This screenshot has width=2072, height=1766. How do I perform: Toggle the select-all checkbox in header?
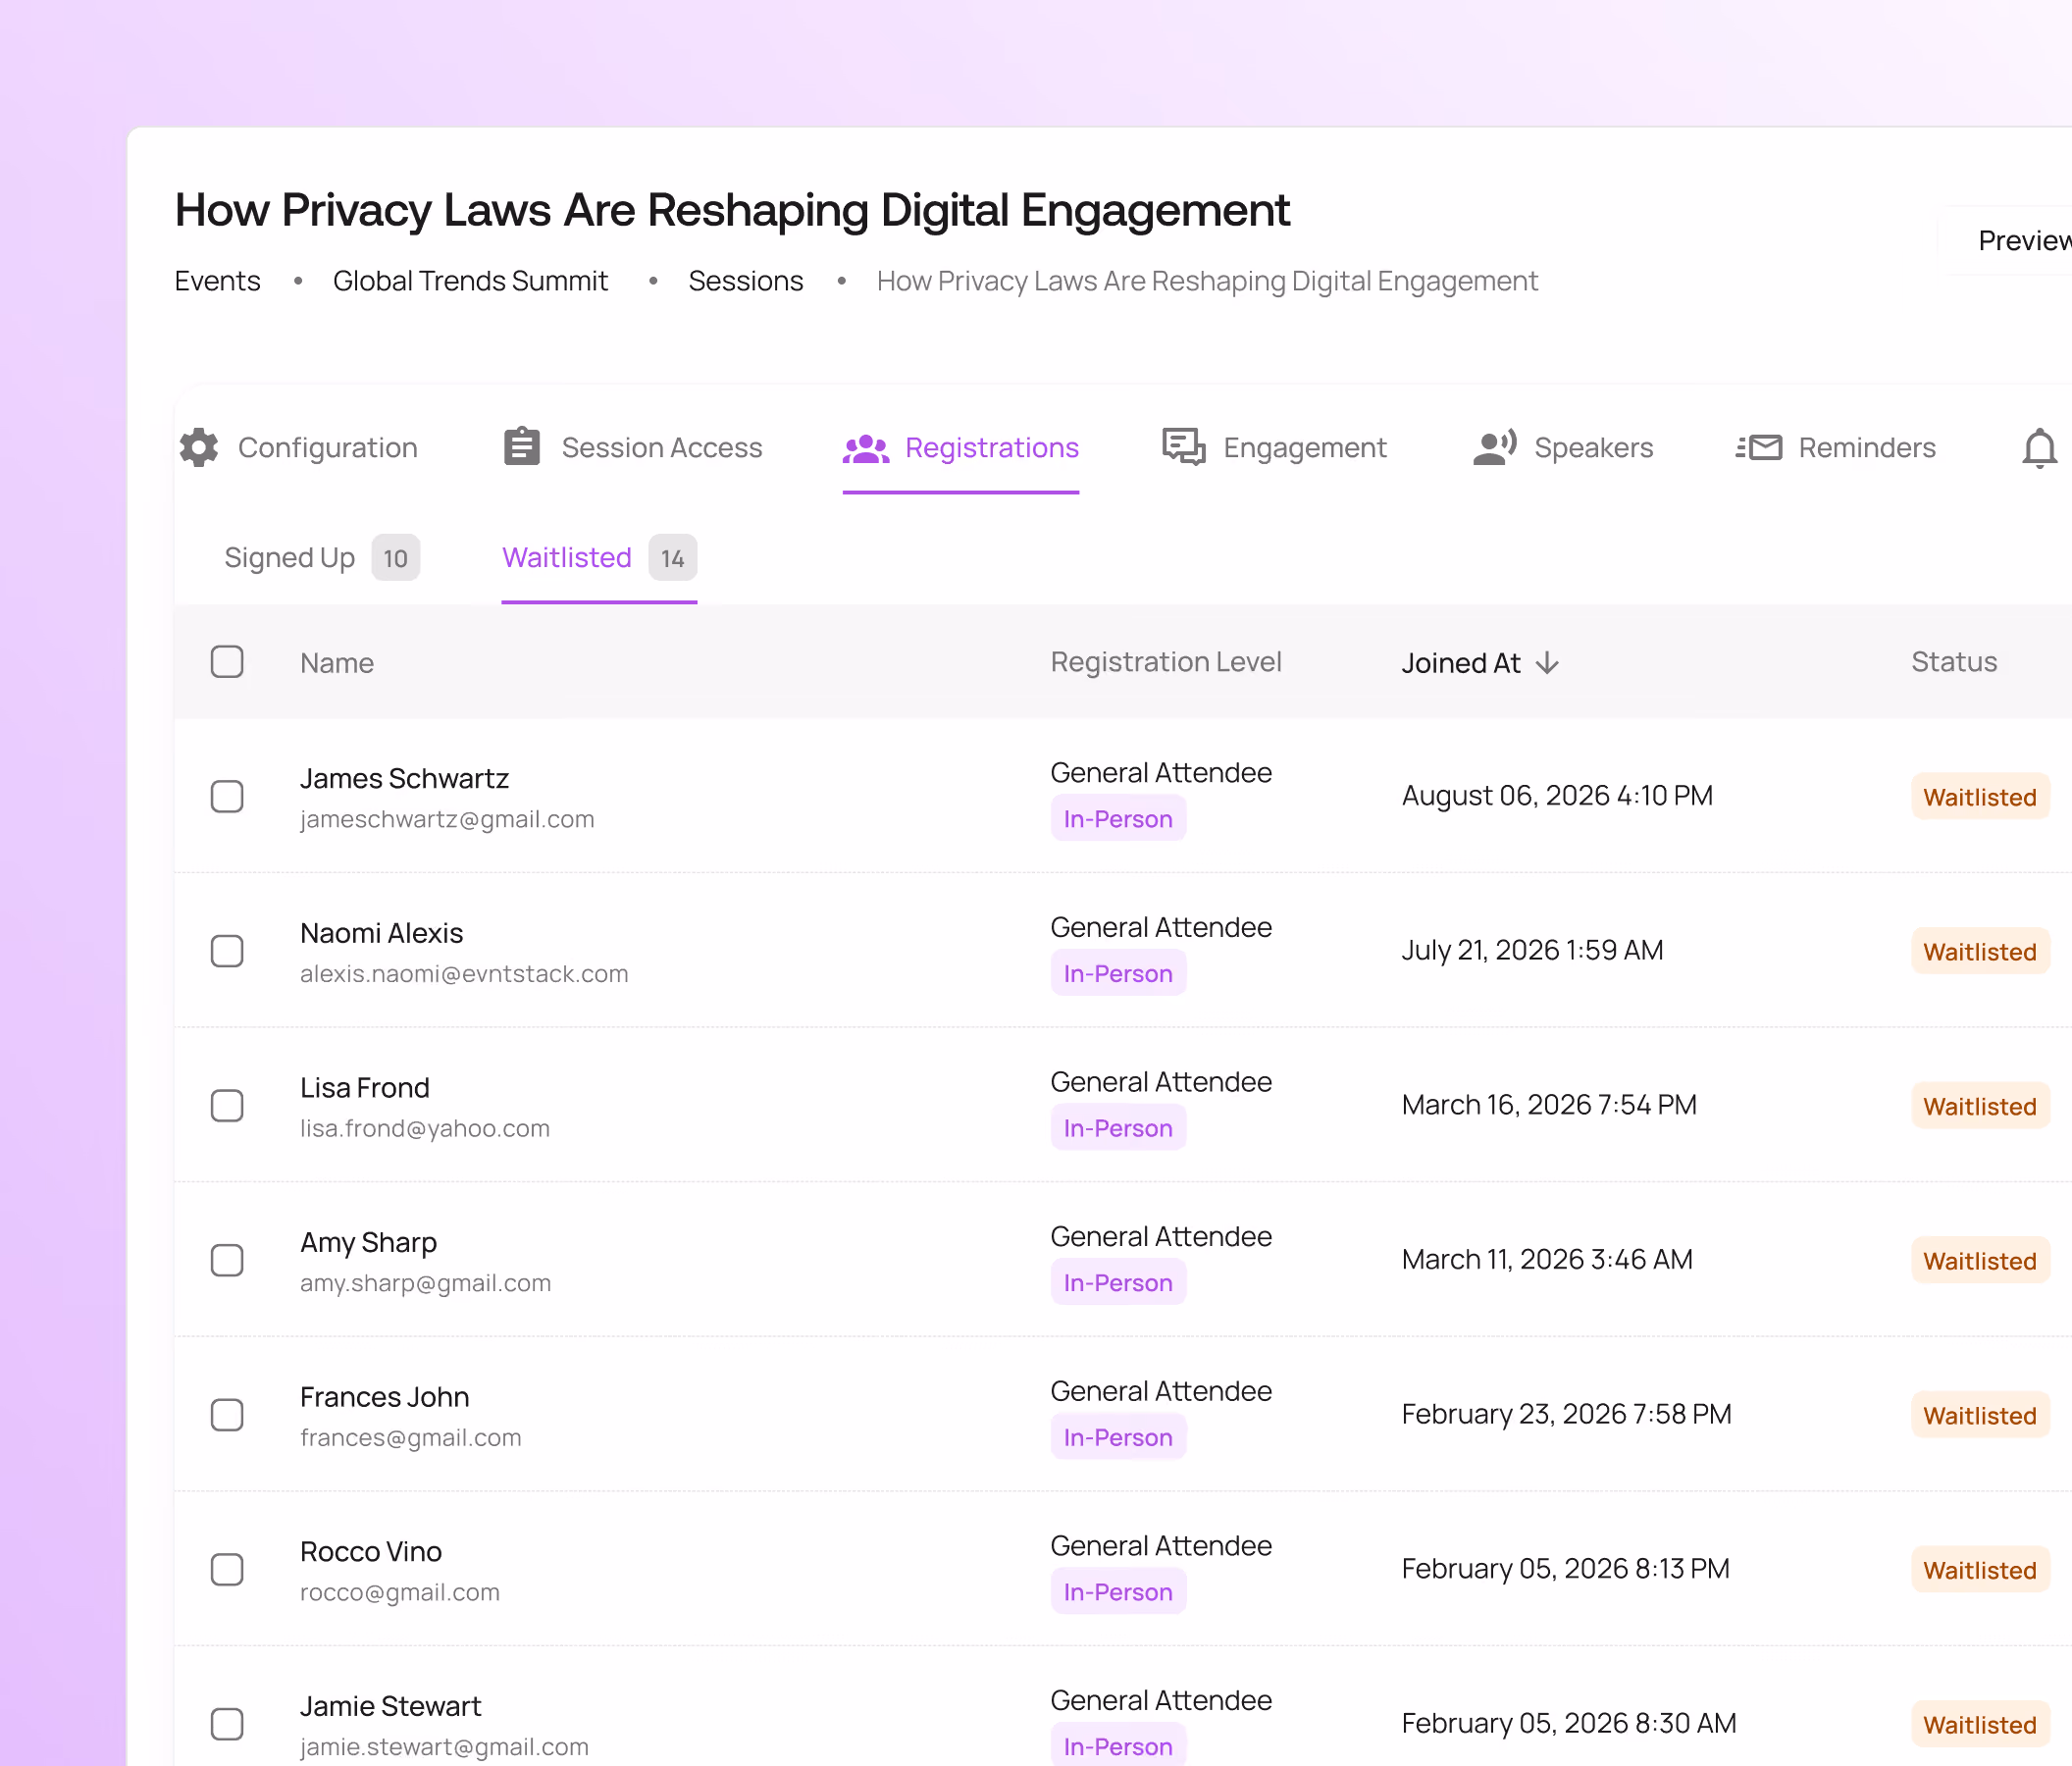[x=227, y=661]
